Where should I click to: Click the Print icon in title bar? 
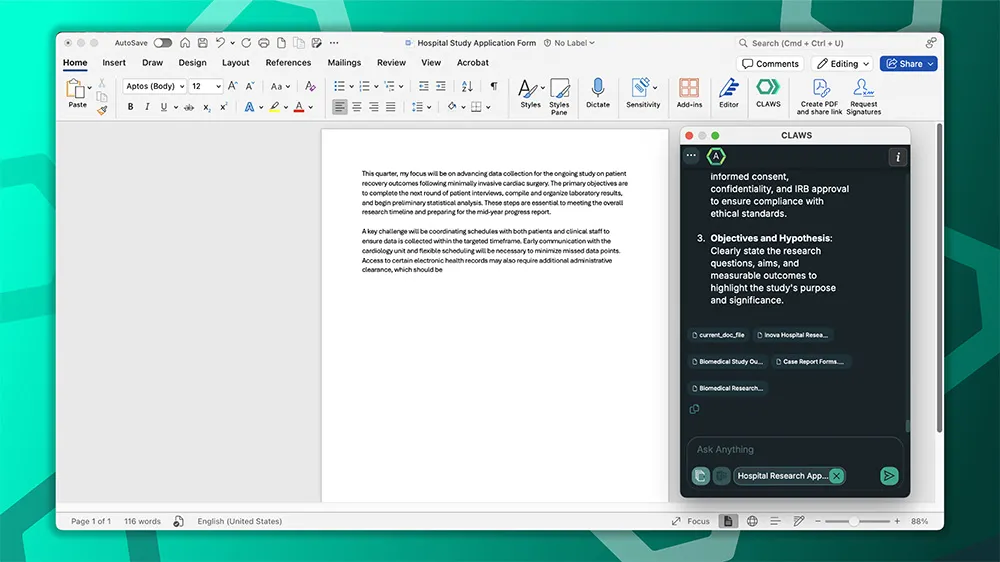[263, 43]
